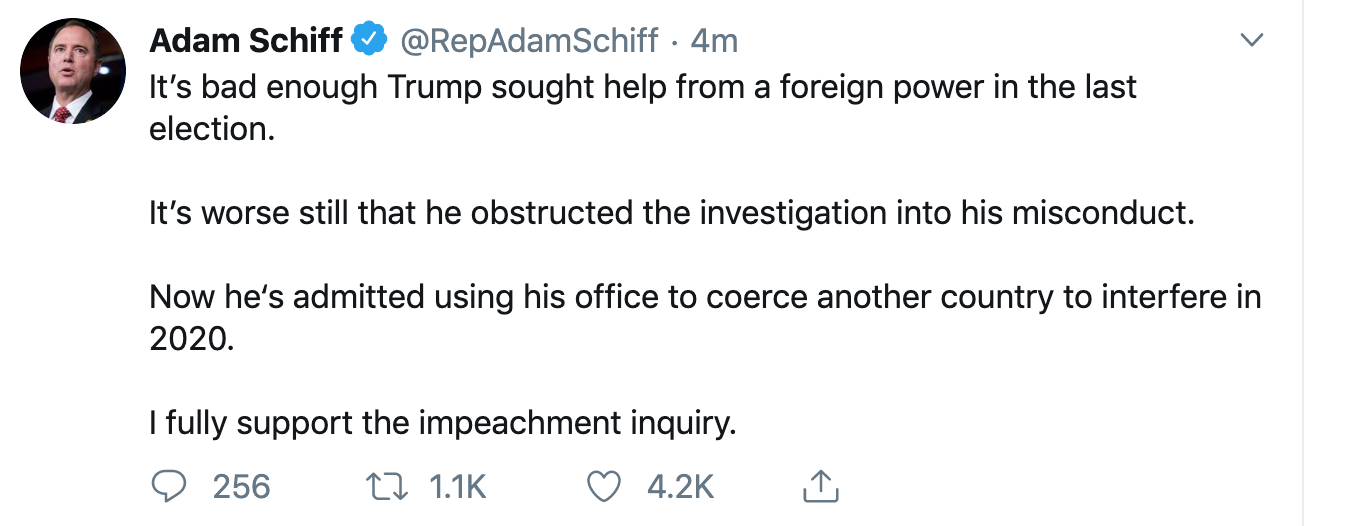Click the Adam Schiff display name

pyautogui.click(x=246, y=40)
